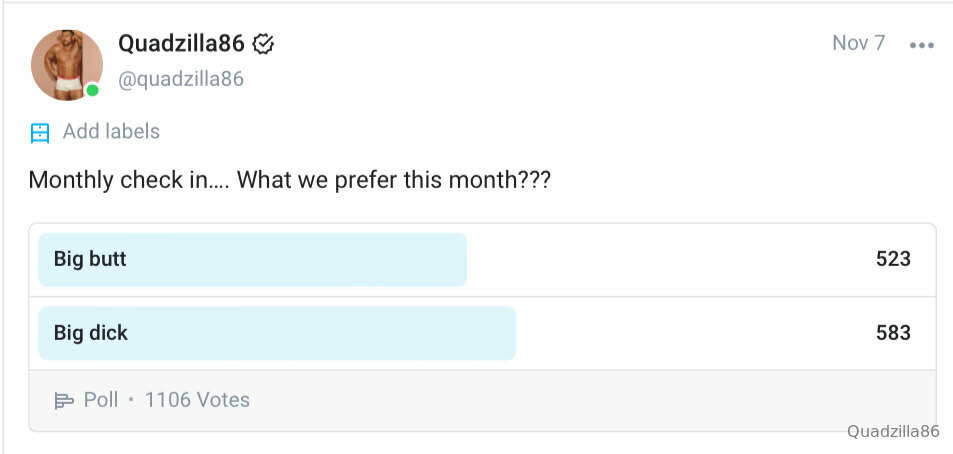The height and width of the screenshot is (454, 953).
Task: Click the Nov 7 post date
Action: [858, 43]
